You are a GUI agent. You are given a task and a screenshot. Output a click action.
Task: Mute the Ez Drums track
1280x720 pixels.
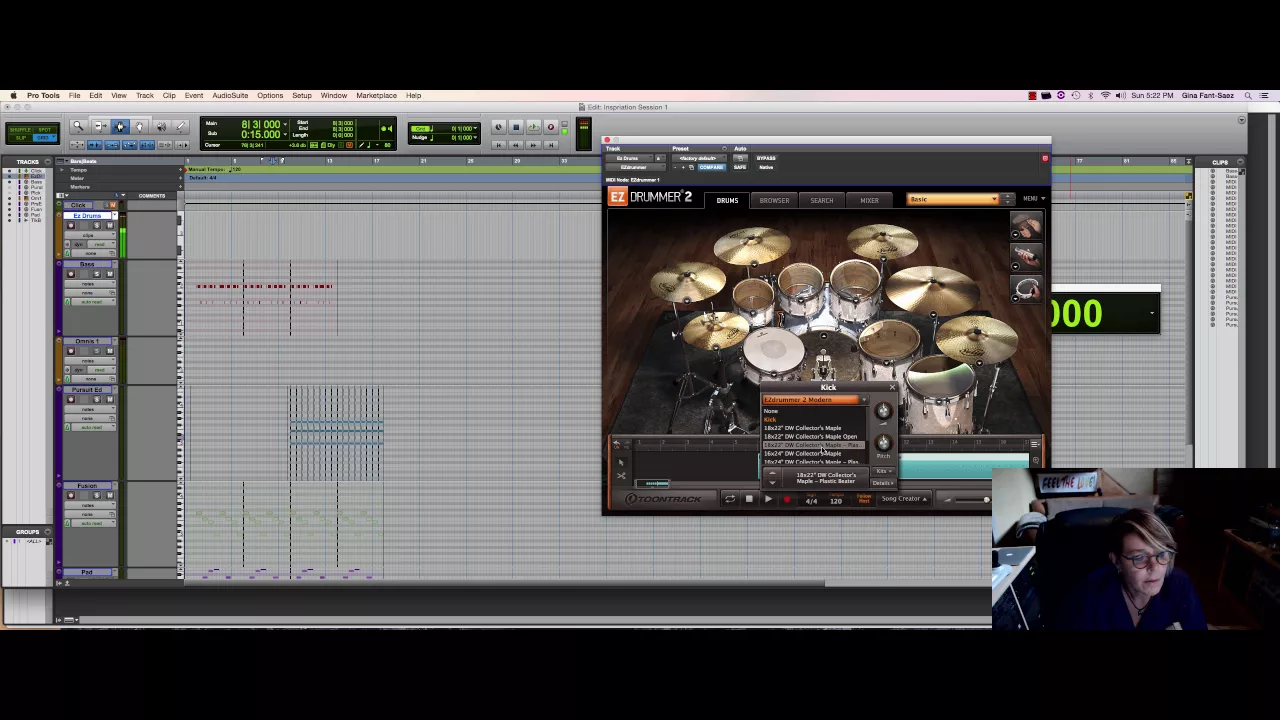coord(109,225)
